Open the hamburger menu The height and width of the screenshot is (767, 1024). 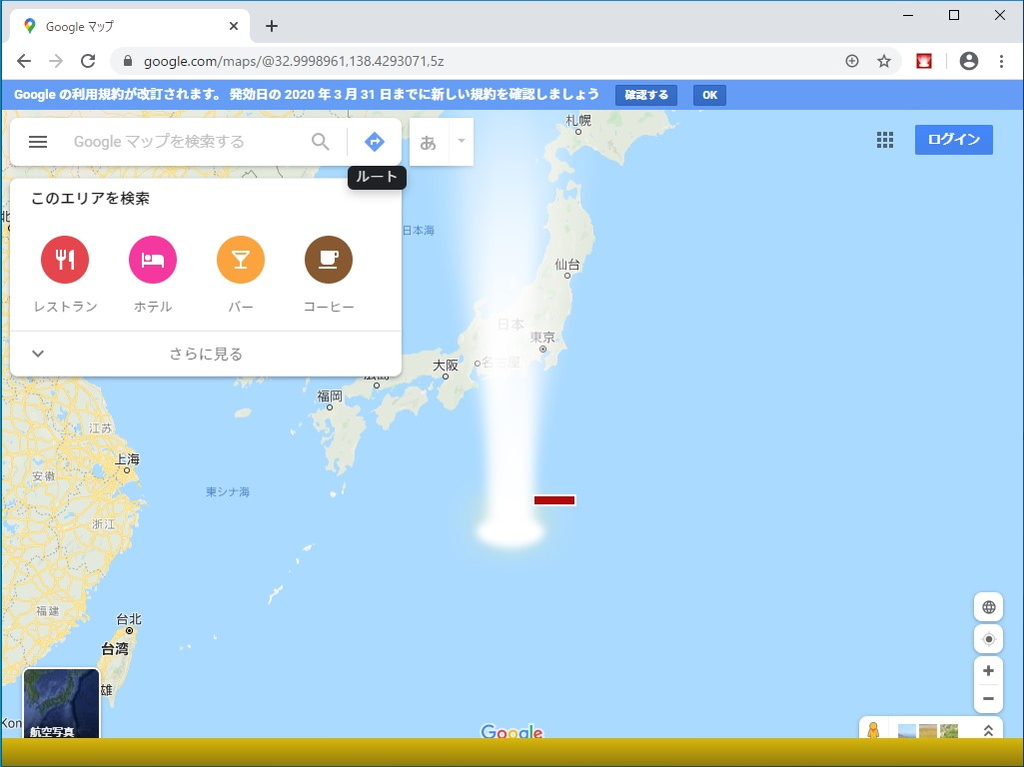click(38, 141)
